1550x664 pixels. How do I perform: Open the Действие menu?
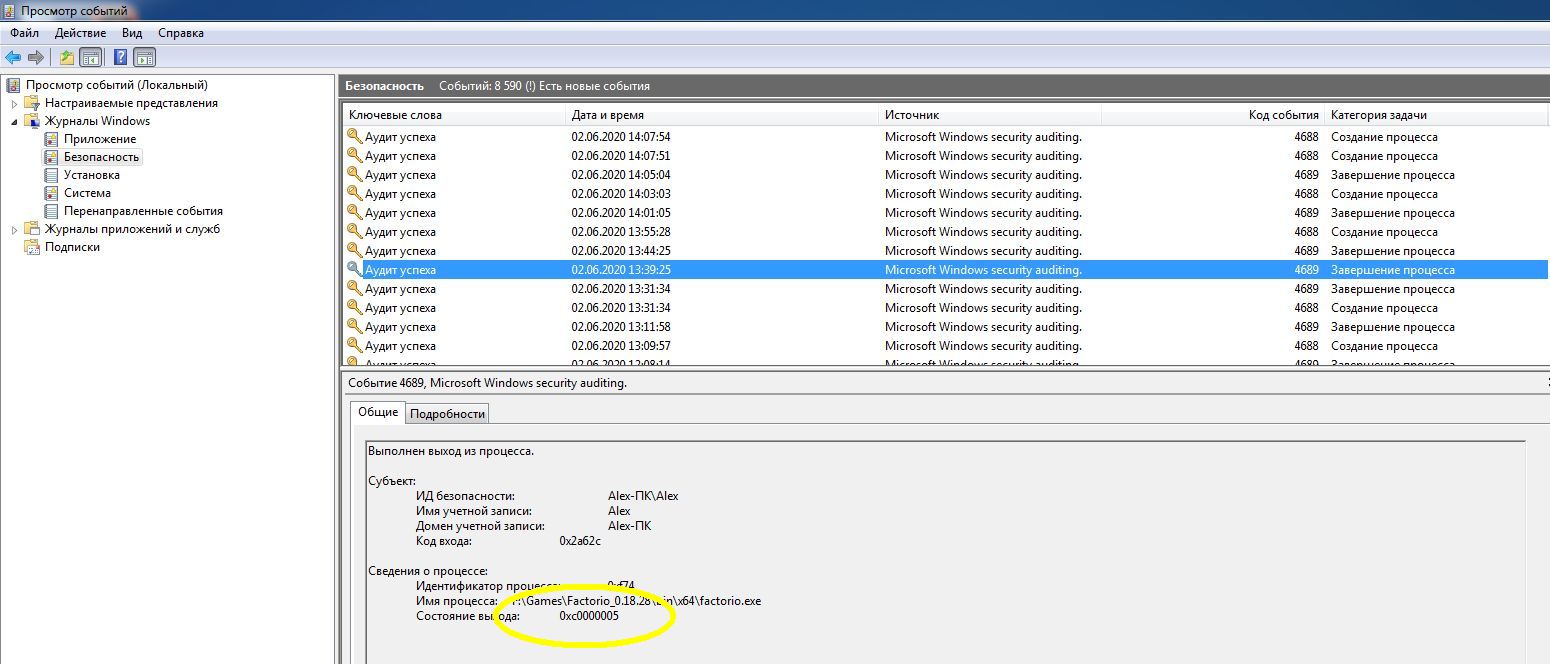click(x=80, y=33)
